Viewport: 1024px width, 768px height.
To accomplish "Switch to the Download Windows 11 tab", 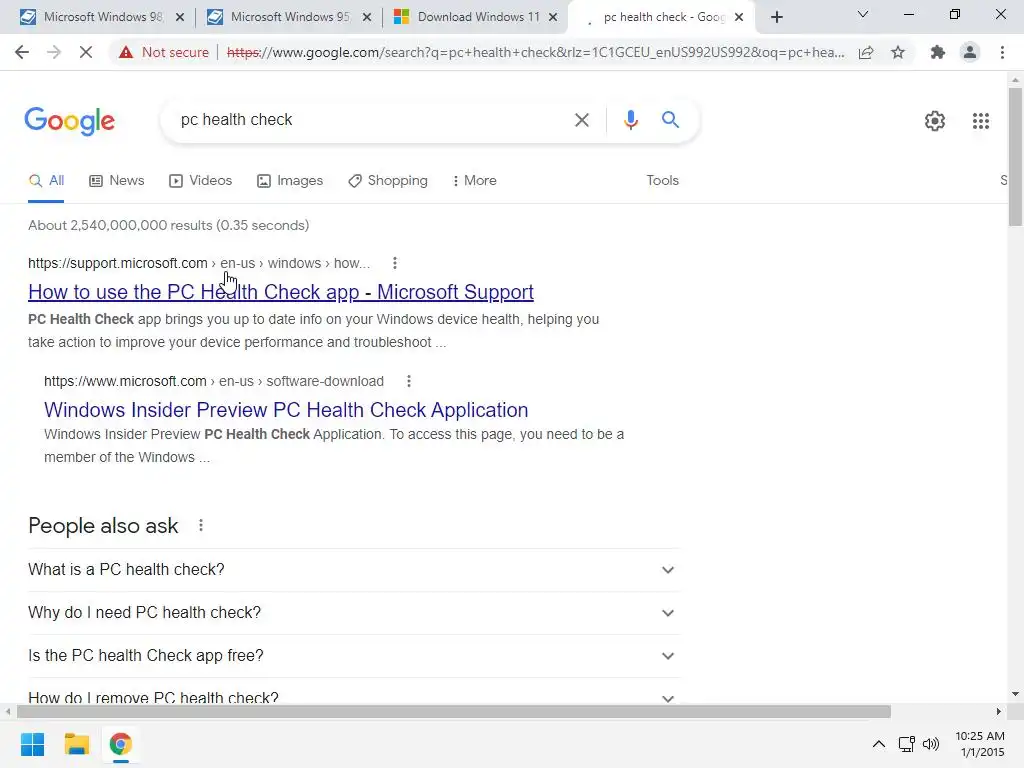I will (476, 17).
